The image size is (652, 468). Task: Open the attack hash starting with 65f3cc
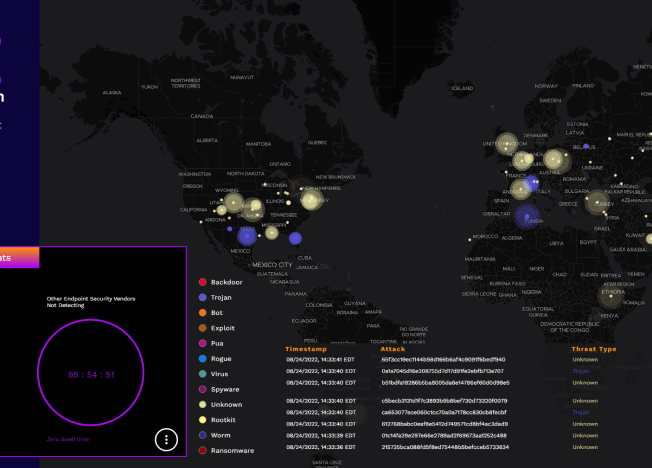(443, 359)
